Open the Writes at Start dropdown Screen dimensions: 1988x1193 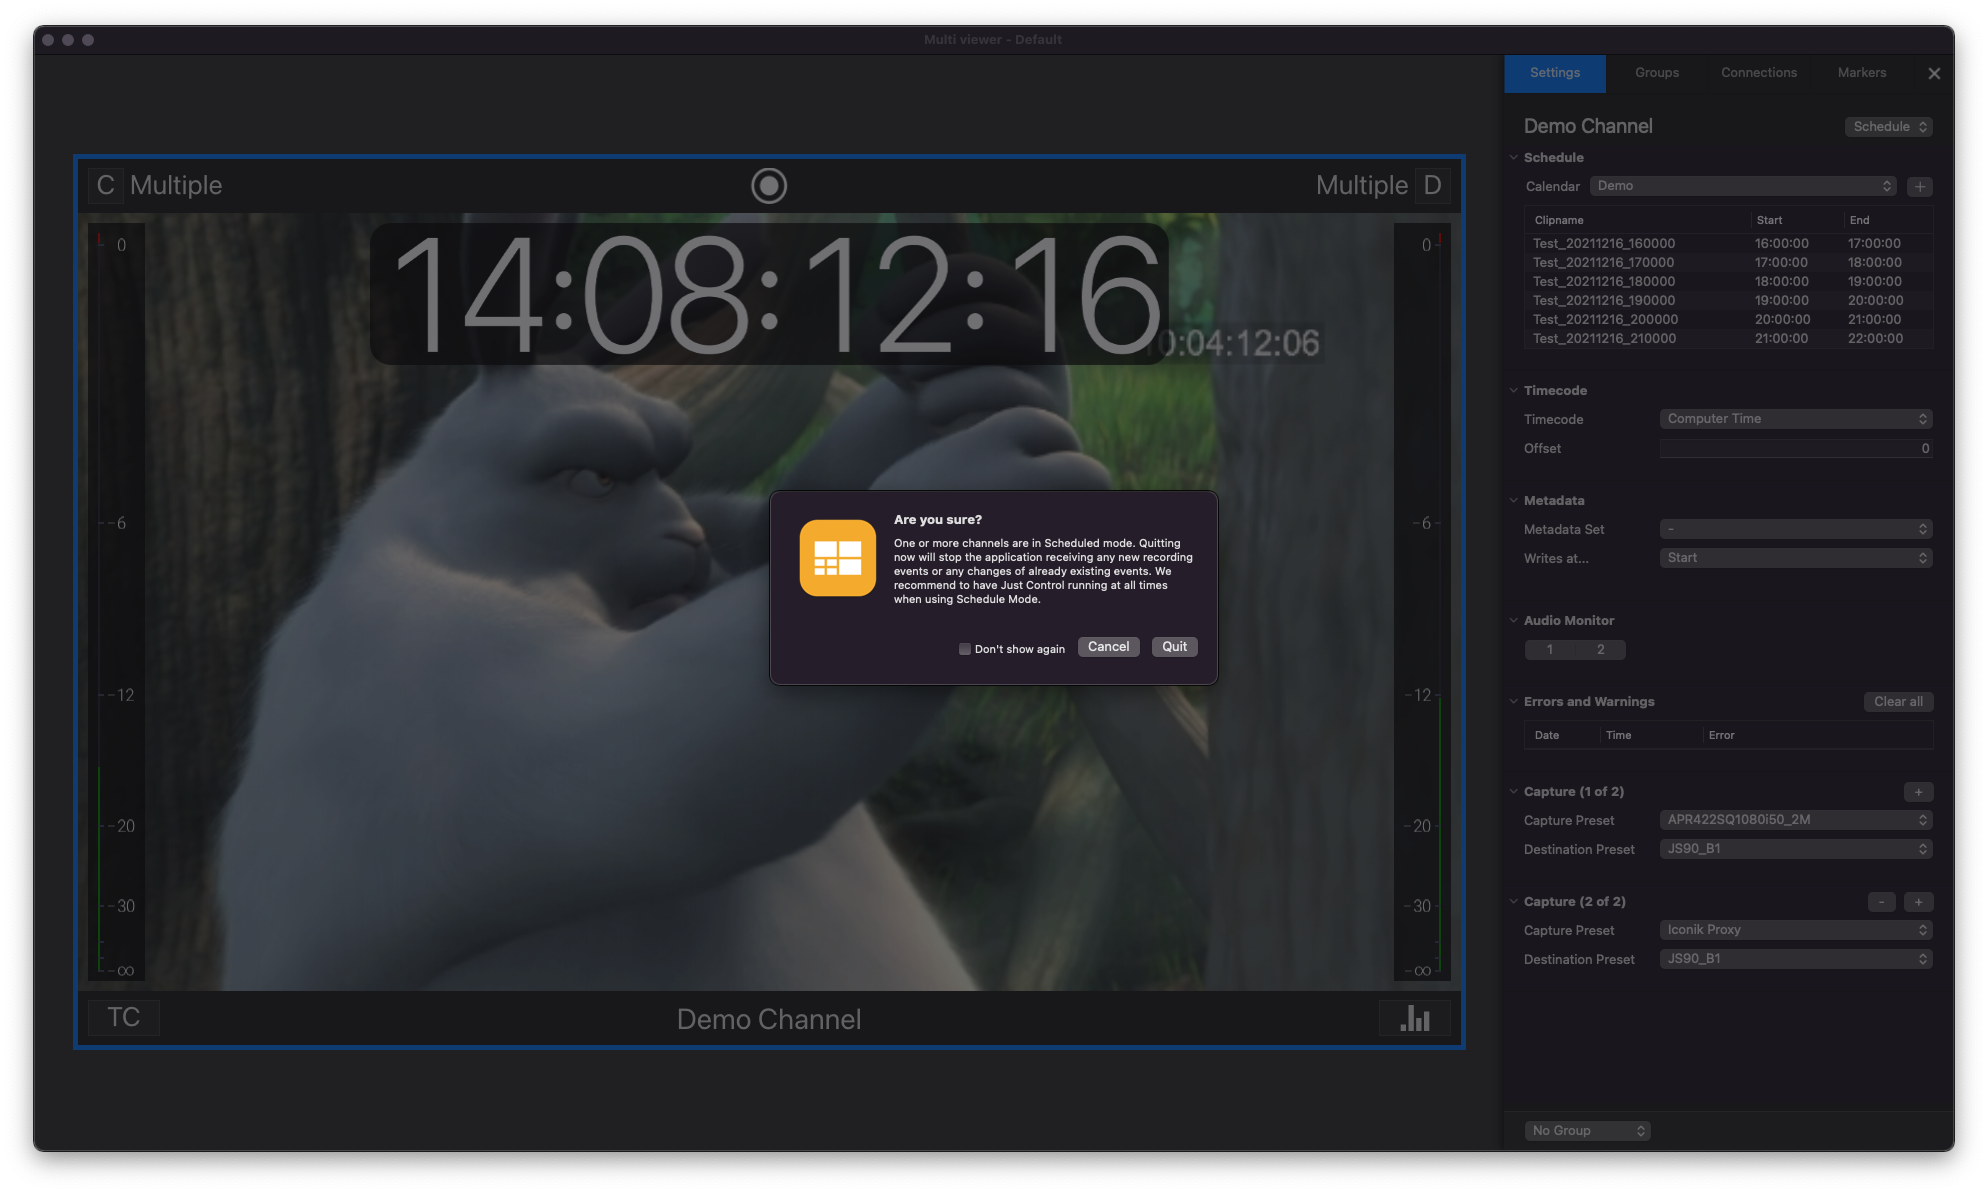point(1796,558)
